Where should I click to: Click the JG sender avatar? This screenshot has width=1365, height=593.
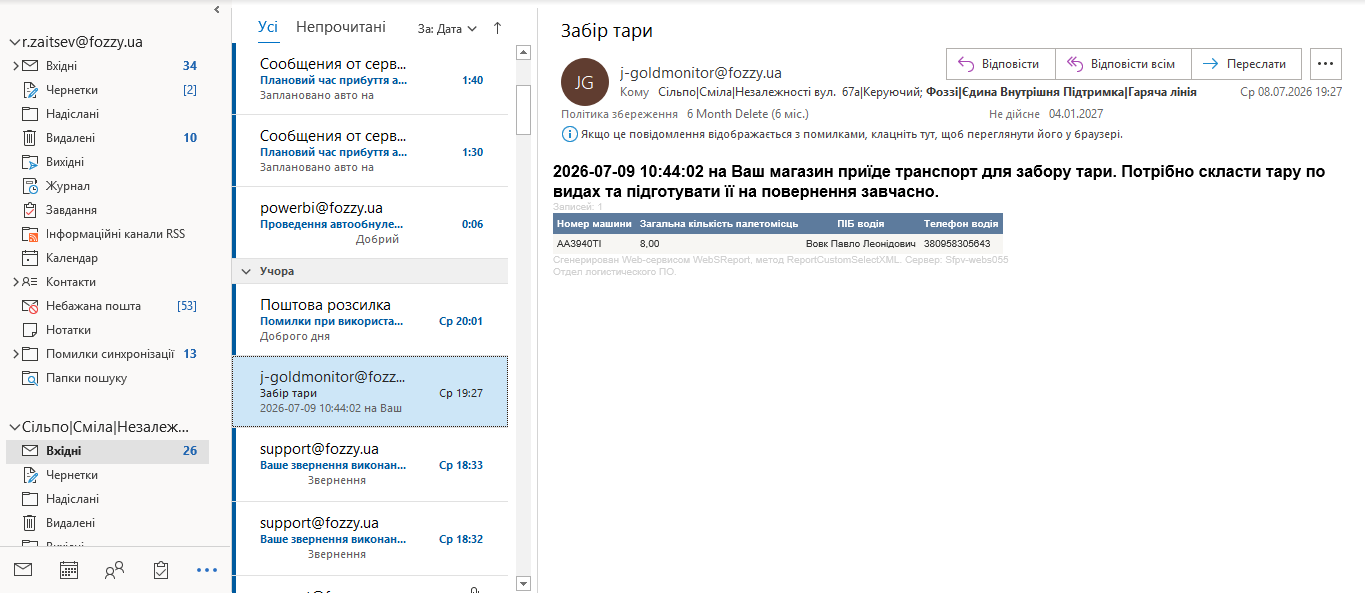[585, 82]
